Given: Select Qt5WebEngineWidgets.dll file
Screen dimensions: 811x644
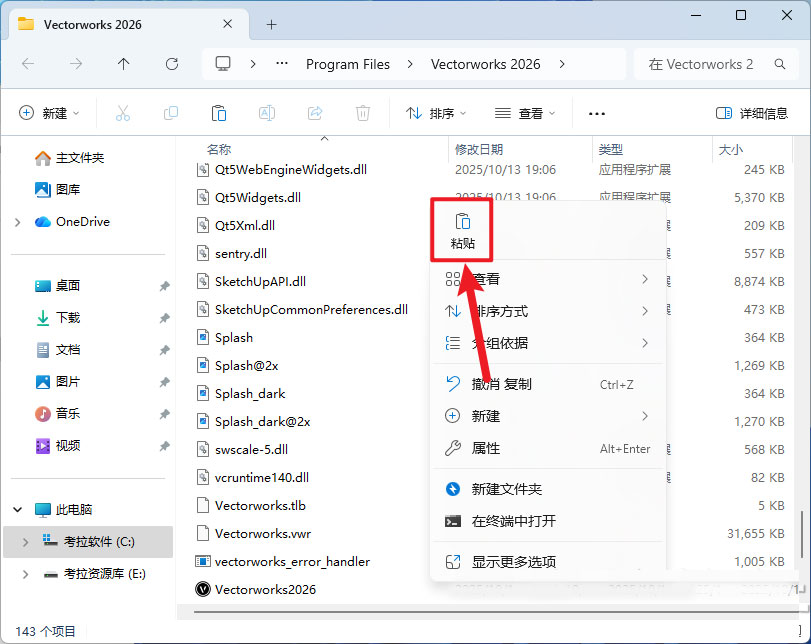Looking at the screenshot, I should [x=281, y=170].
